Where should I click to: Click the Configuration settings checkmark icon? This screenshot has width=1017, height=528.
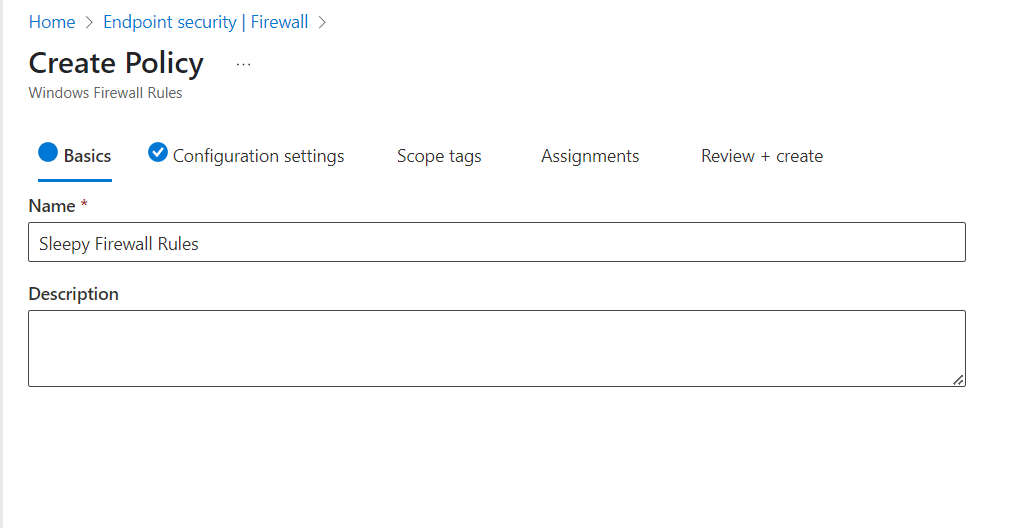(158, 152)
